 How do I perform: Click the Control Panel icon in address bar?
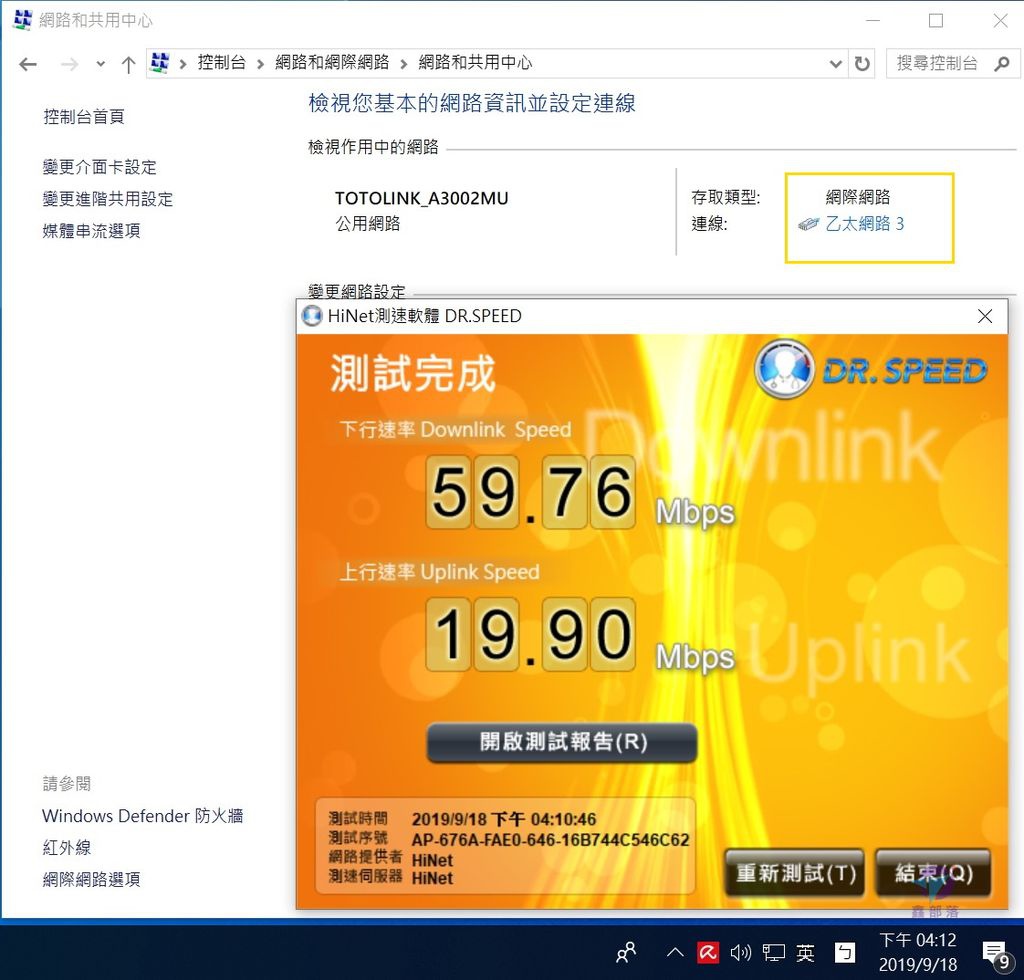(159, 63)
